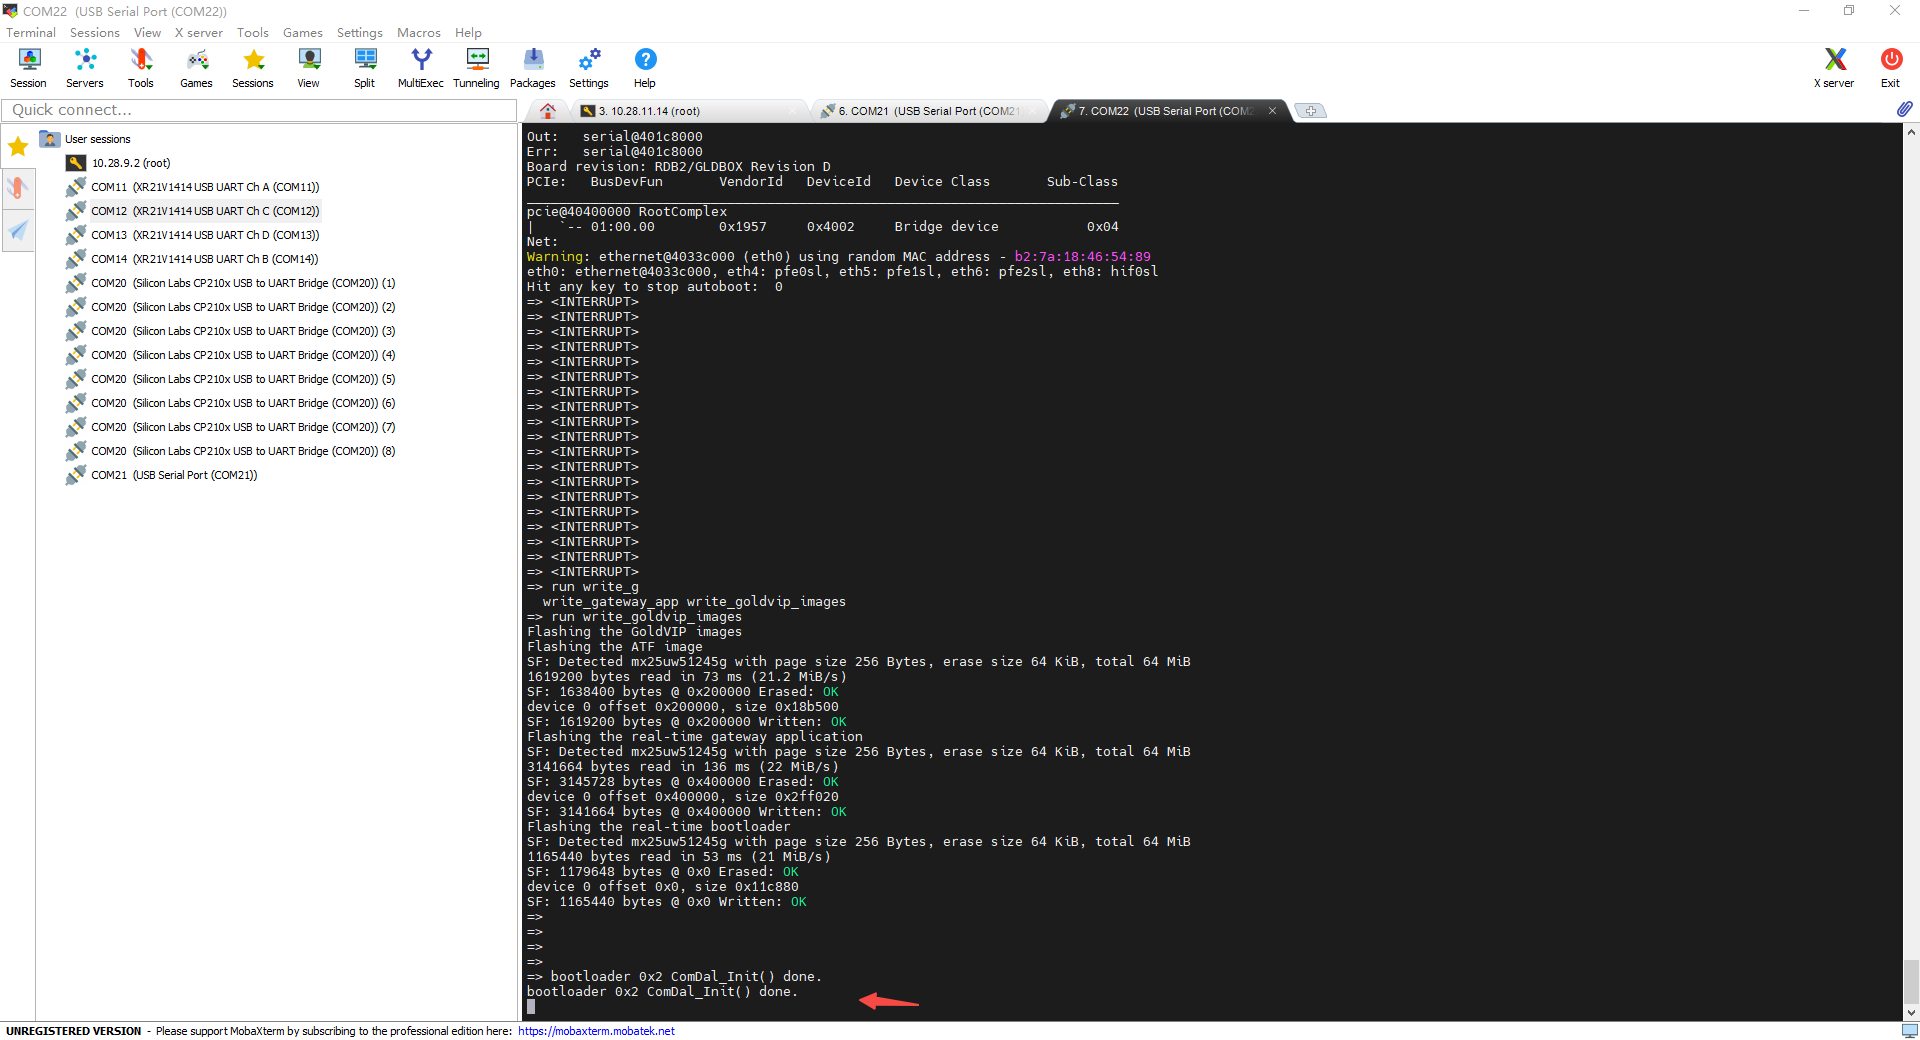Click the paperclip attachment icon
This screenshot has height=1040, width=1920.
pyautogui.click(x=1905, y=109)
